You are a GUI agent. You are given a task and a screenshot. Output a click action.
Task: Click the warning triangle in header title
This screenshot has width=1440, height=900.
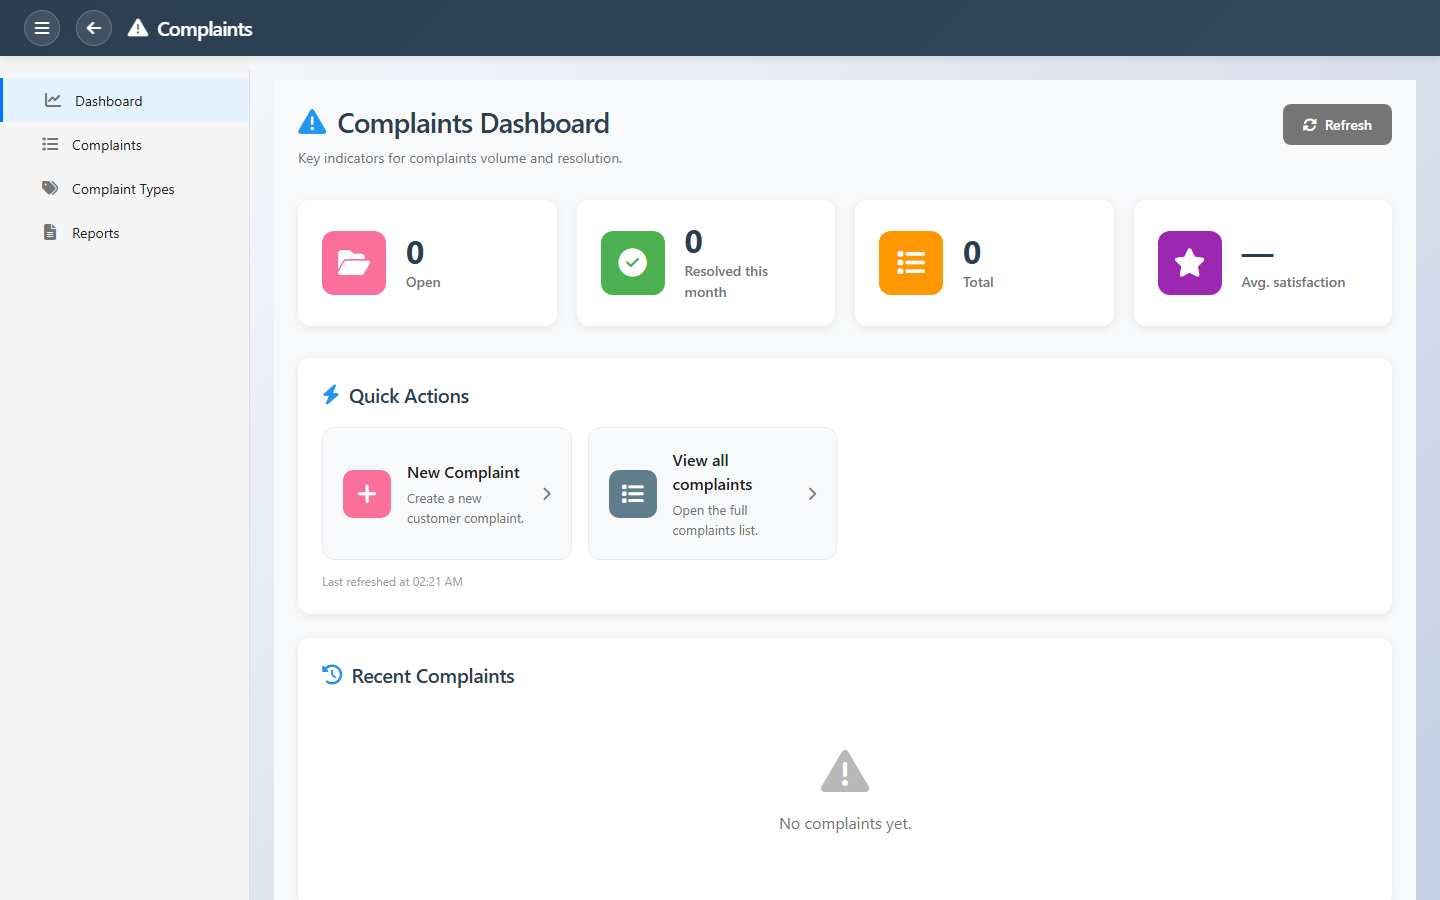click(x=138, y=28)
